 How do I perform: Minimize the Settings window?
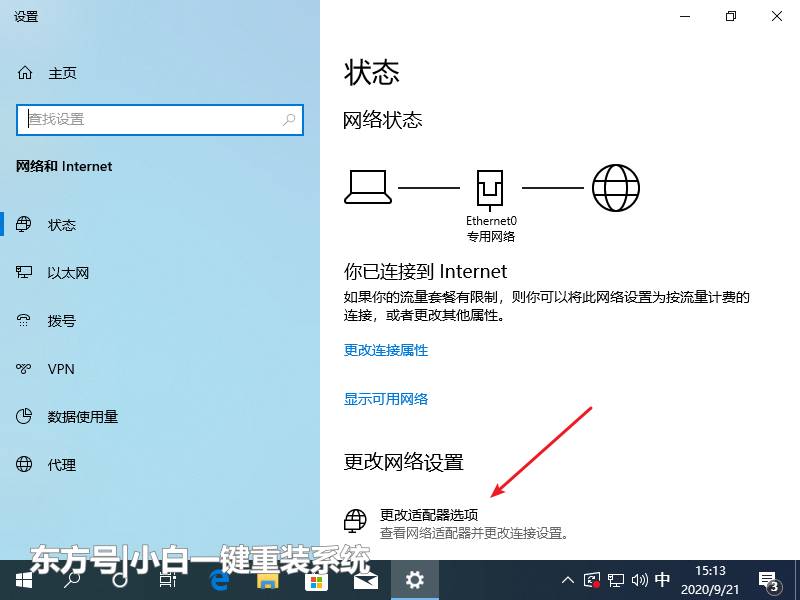click(x=685, y=16)
